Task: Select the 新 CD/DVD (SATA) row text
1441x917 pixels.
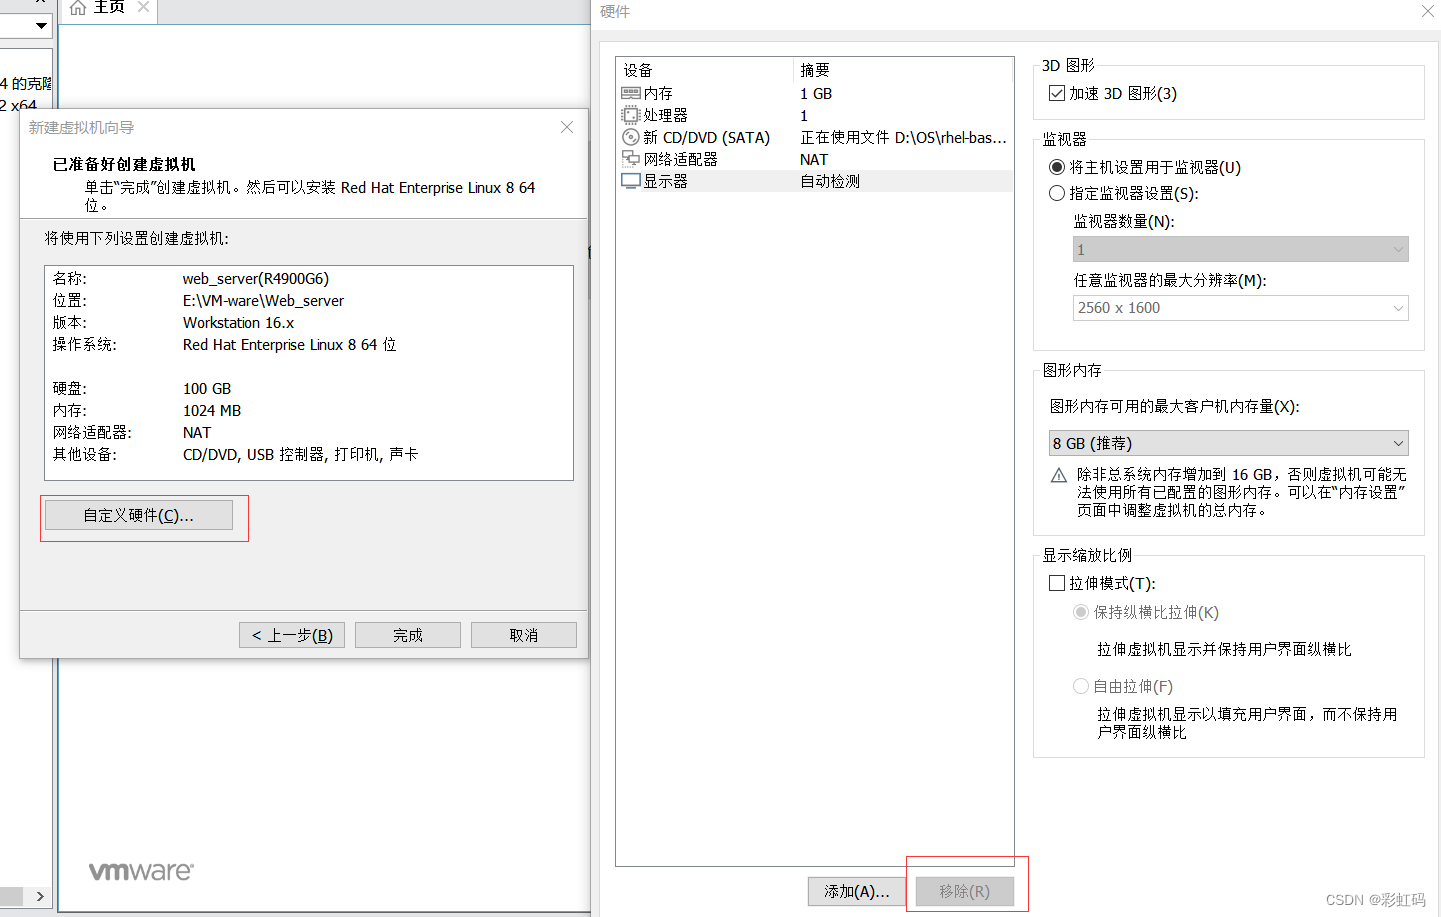Action: tap(707, 137)
